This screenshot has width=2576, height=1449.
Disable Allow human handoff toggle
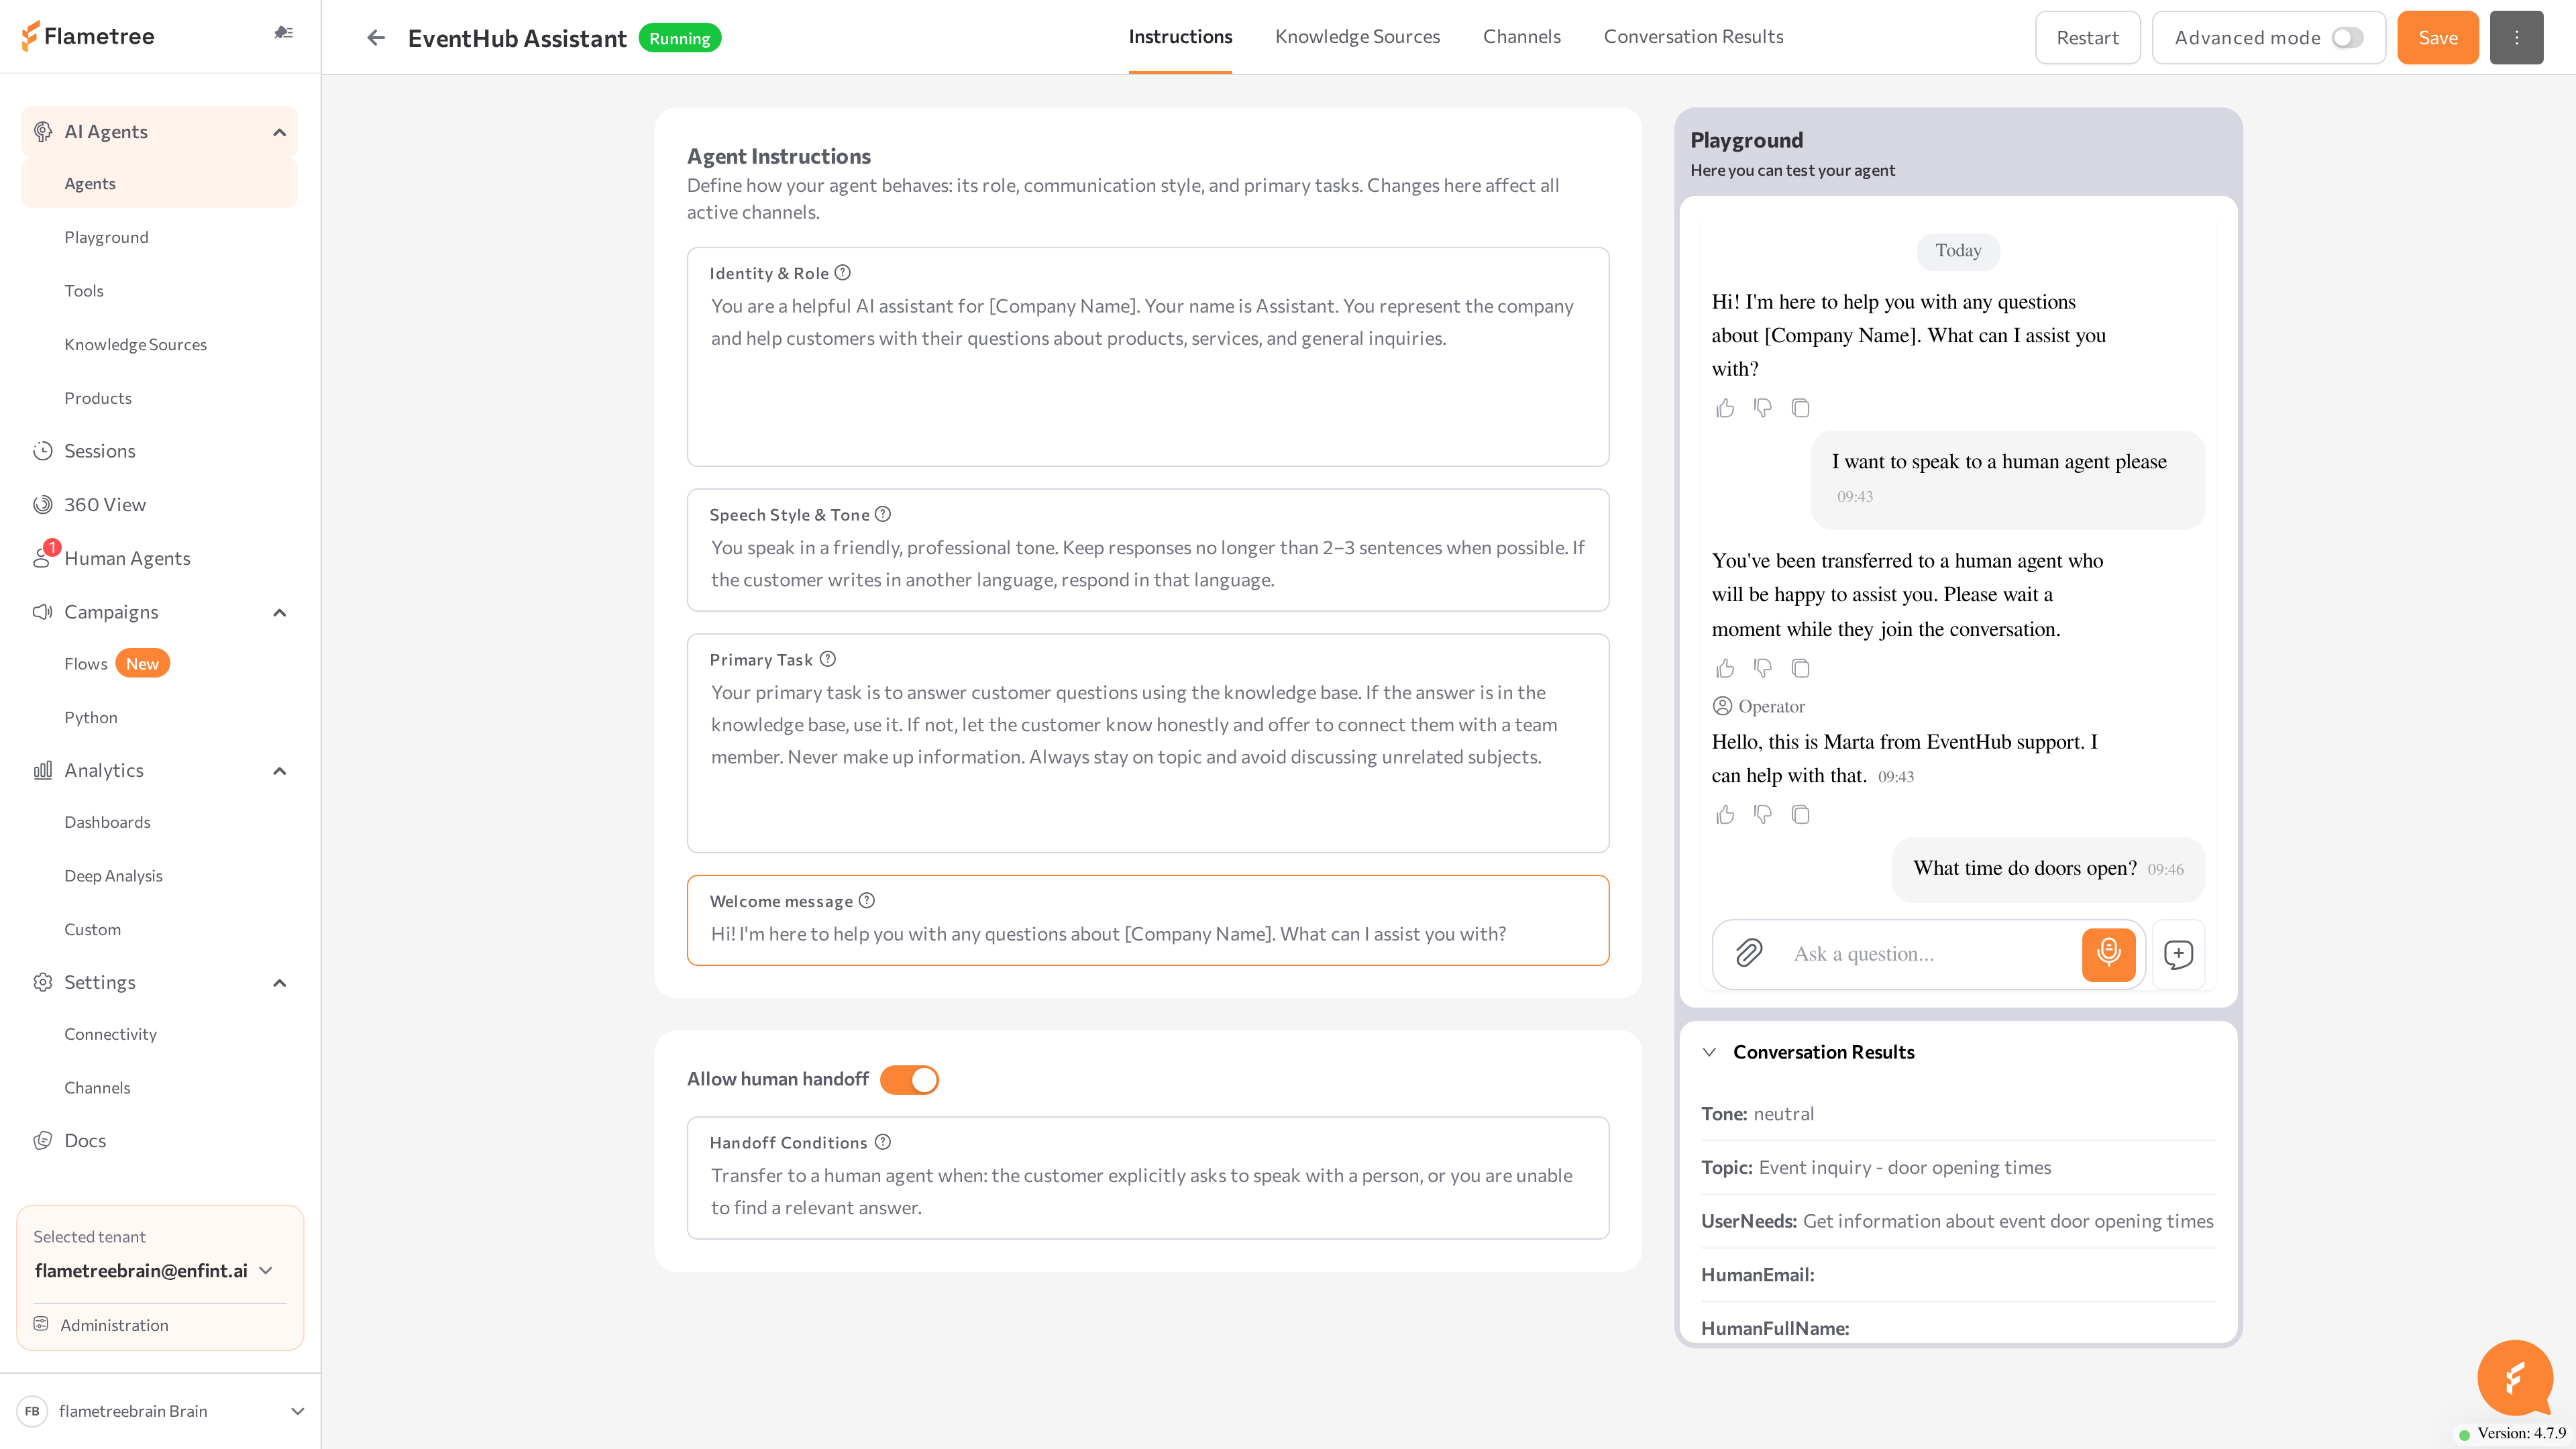909,1079
